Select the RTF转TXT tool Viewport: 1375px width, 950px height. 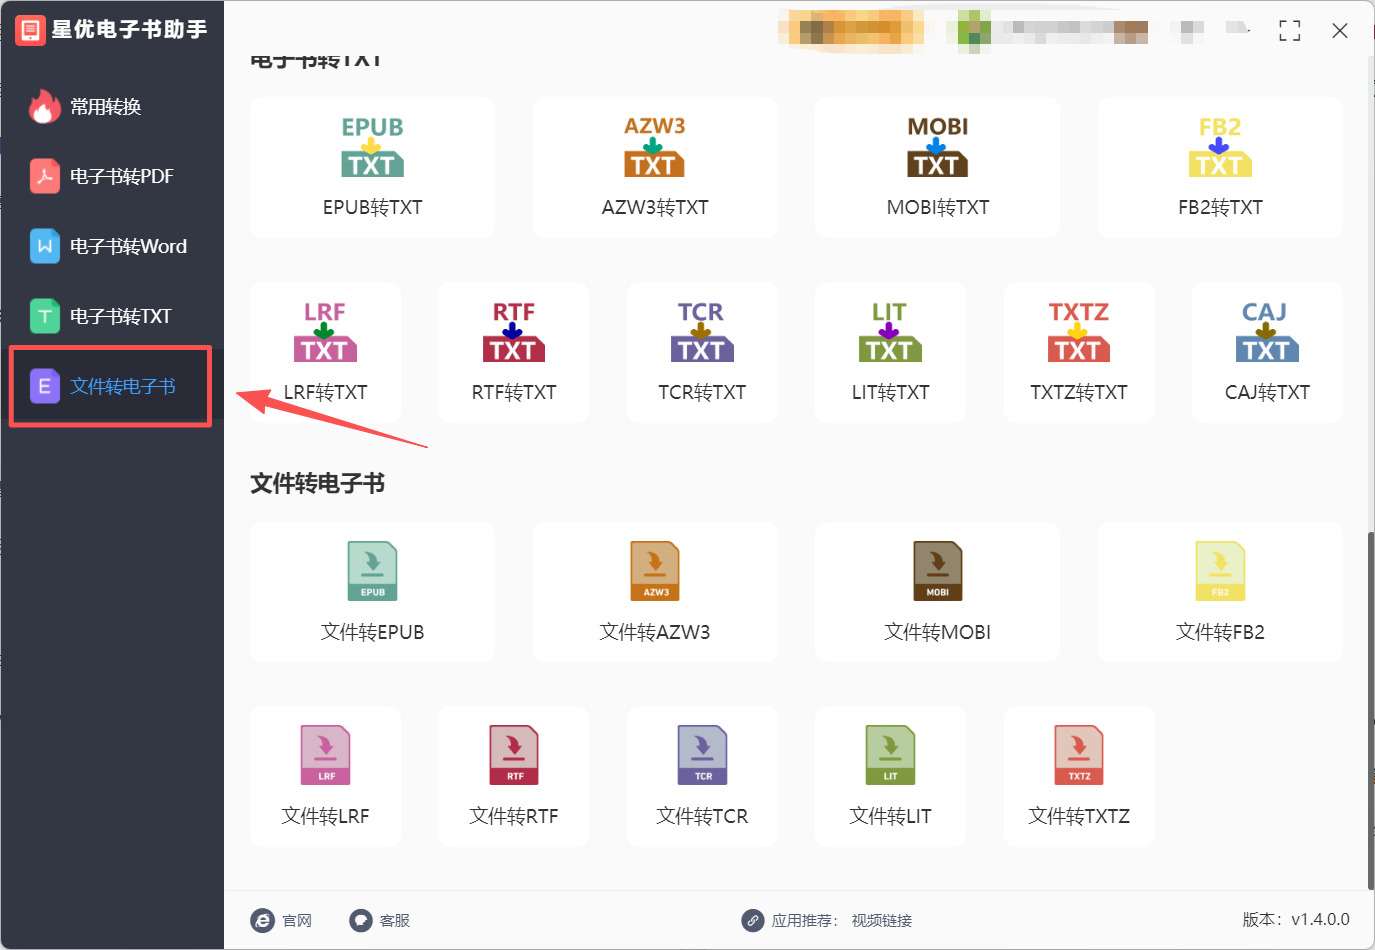click(513, 352)
